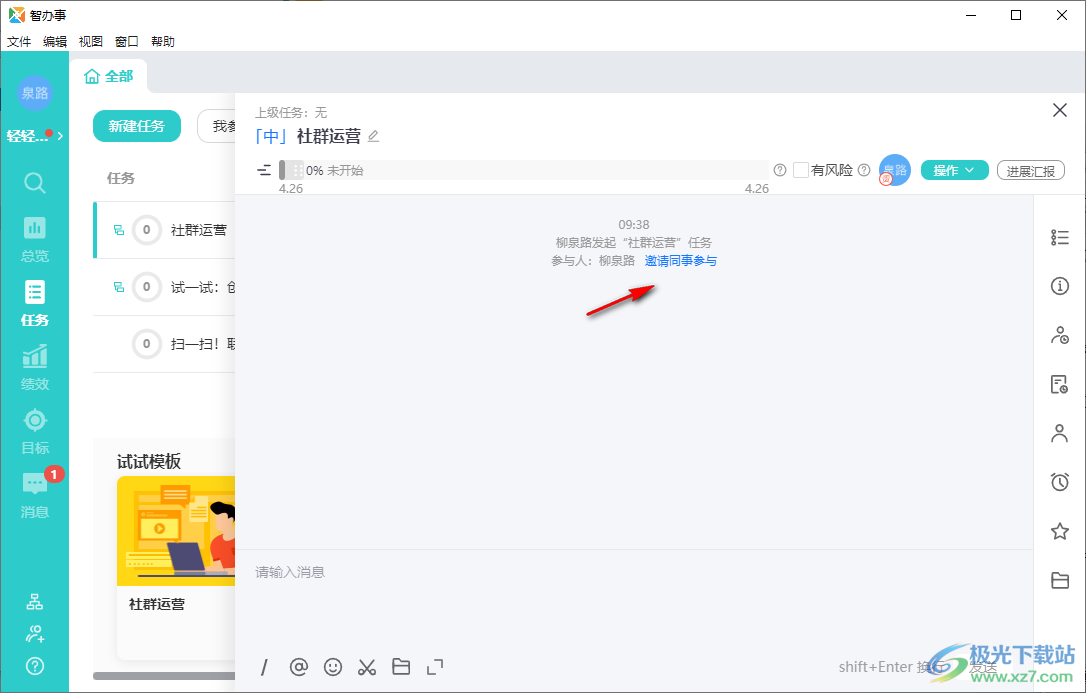This screenshot has width=1086, height=693.
Task: Click the 我参 filter button
Action: [x=217, y=126]
